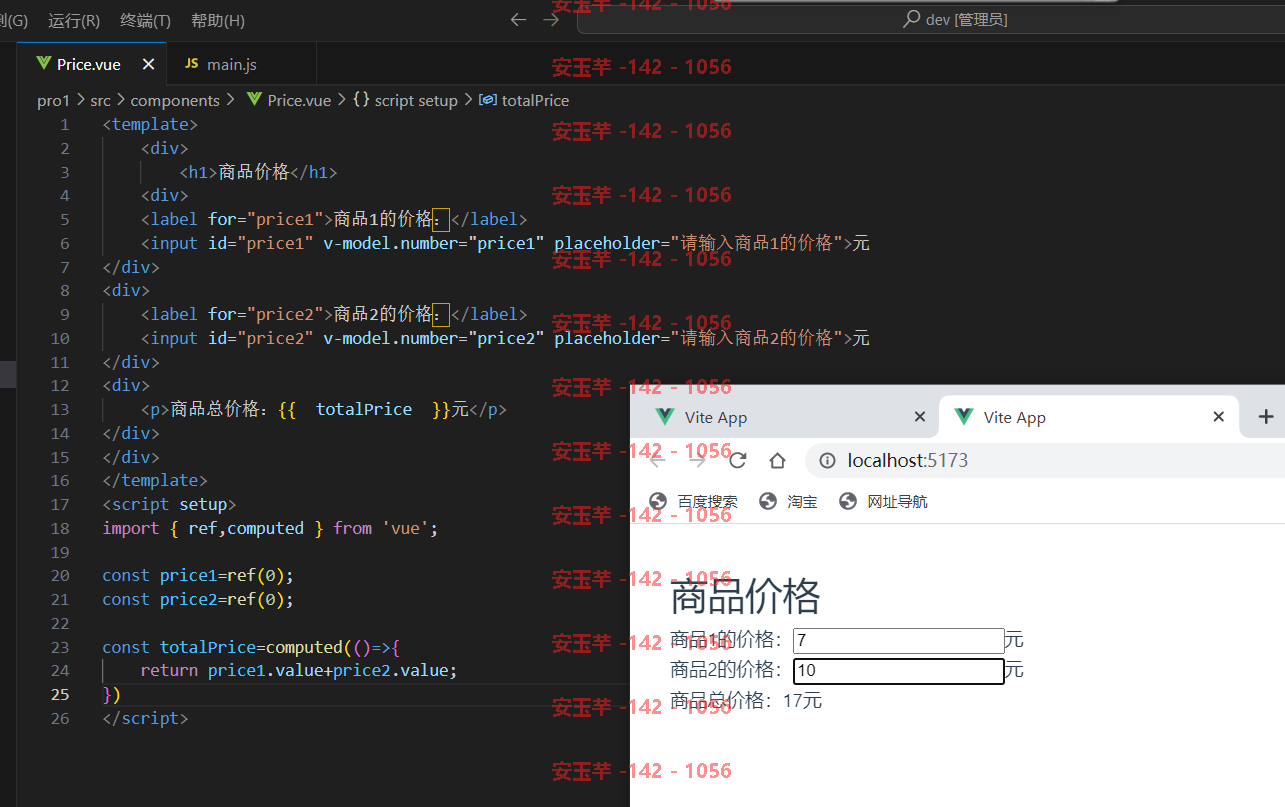This screenshot has width=1285, height=807.
Task: Click the dev [管理员] command search box
Action: [x=930, y=19]
